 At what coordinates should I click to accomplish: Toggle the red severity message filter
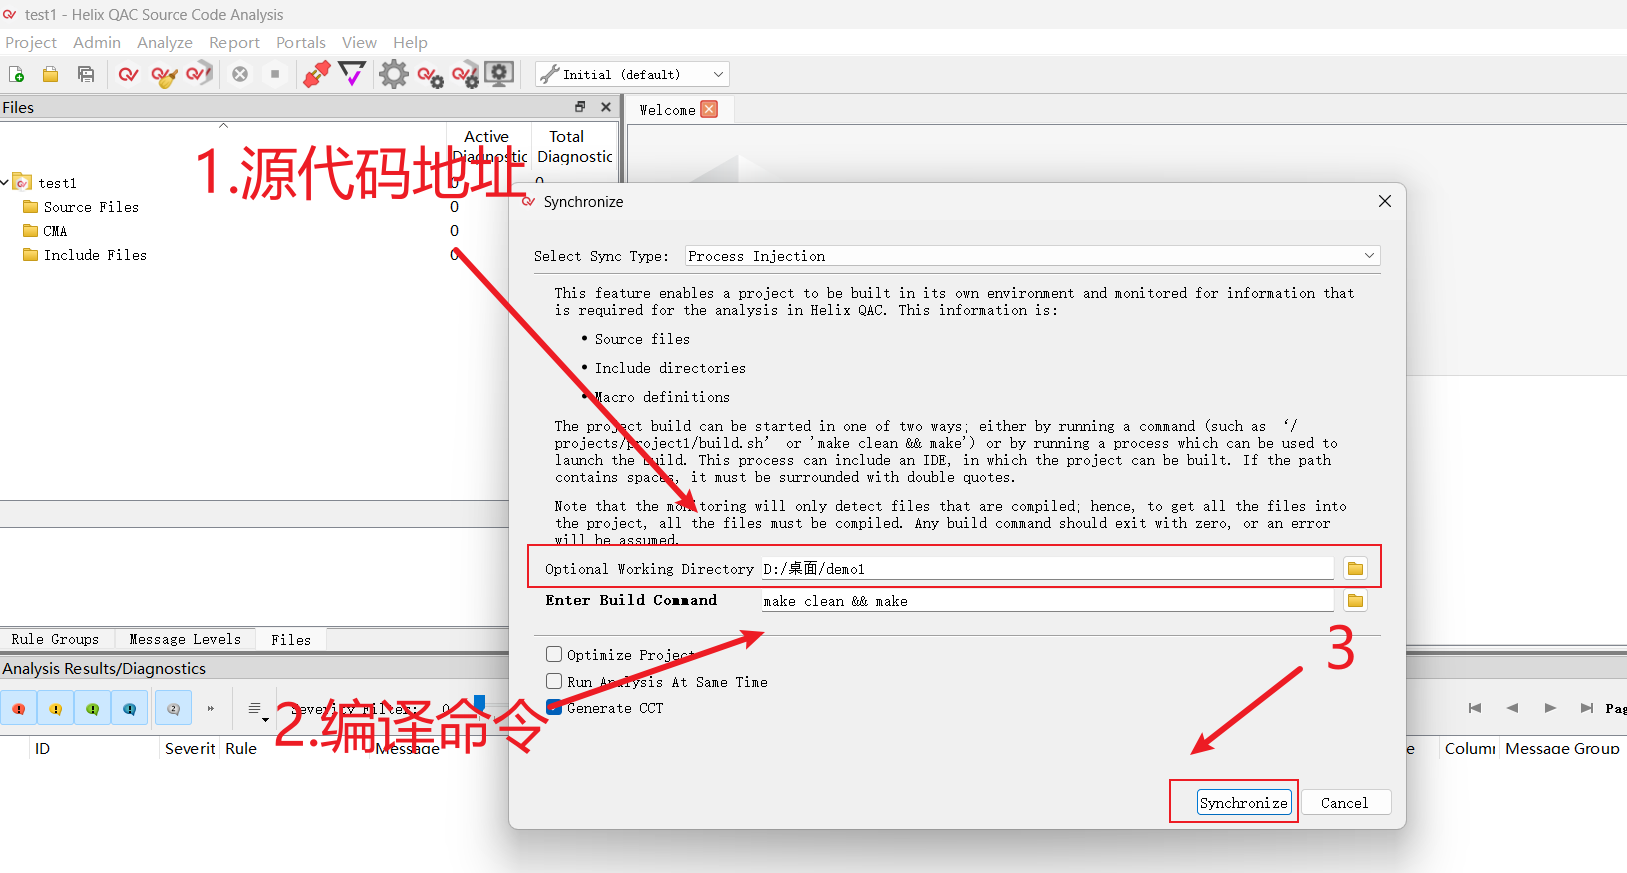click(x=19, y=708)
